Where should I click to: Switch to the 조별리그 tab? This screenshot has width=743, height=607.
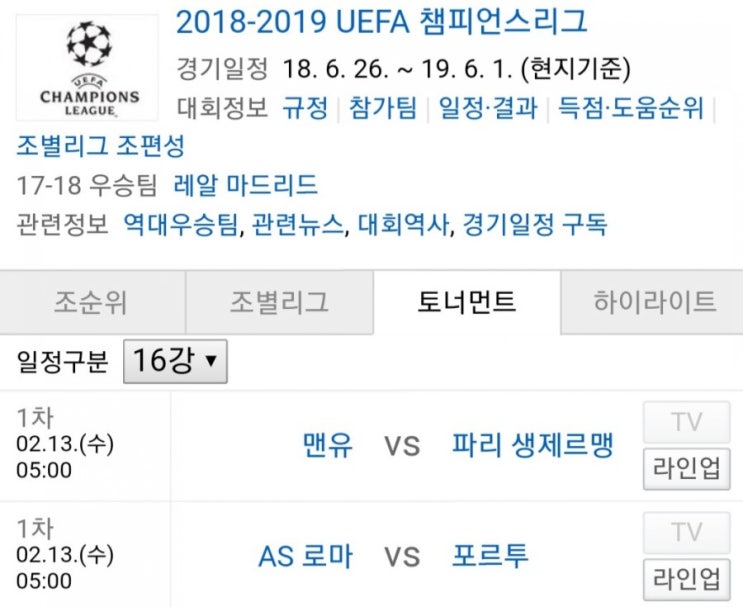pyautogui.click(x=280, y=302)
